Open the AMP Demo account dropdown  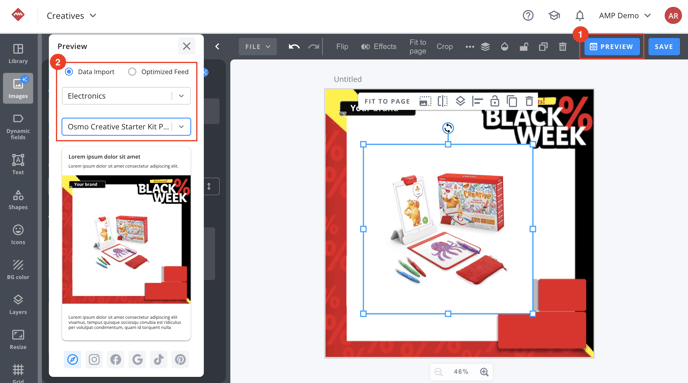pyautogui.click(x=624, y=16)
